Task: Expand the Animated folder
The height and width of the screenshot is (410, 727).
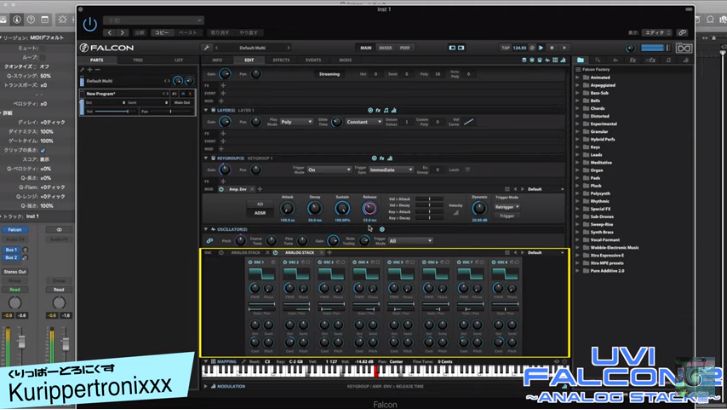Action: 578,77
